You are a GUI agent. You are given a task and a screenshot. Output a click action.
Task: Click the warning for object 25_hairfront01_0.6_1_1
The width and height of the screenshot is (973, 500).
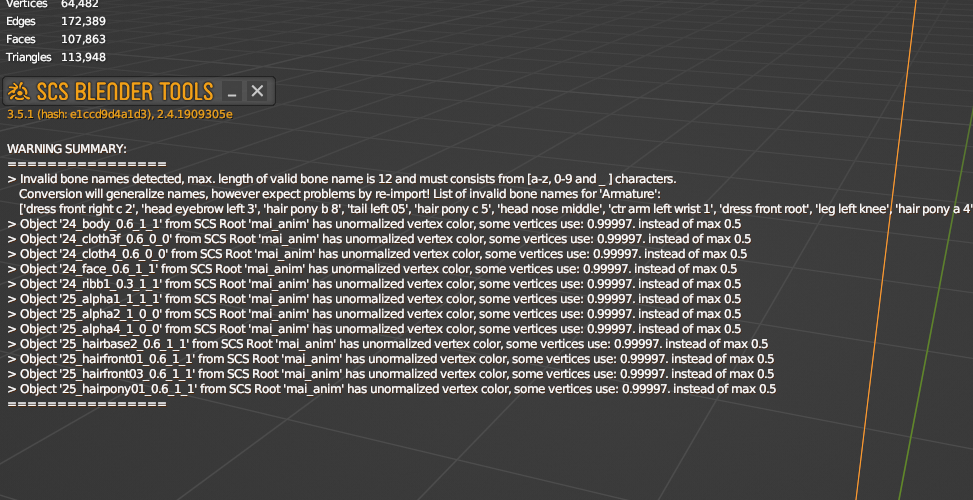(x=391, y=359)
